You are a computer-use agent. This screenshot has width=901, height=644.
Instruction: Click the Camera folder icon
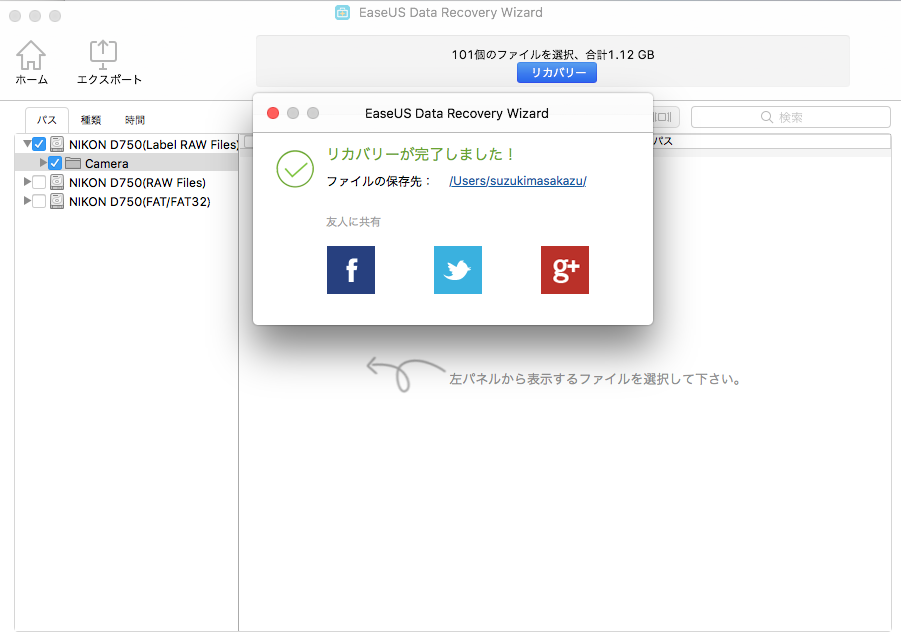point(73,163)
